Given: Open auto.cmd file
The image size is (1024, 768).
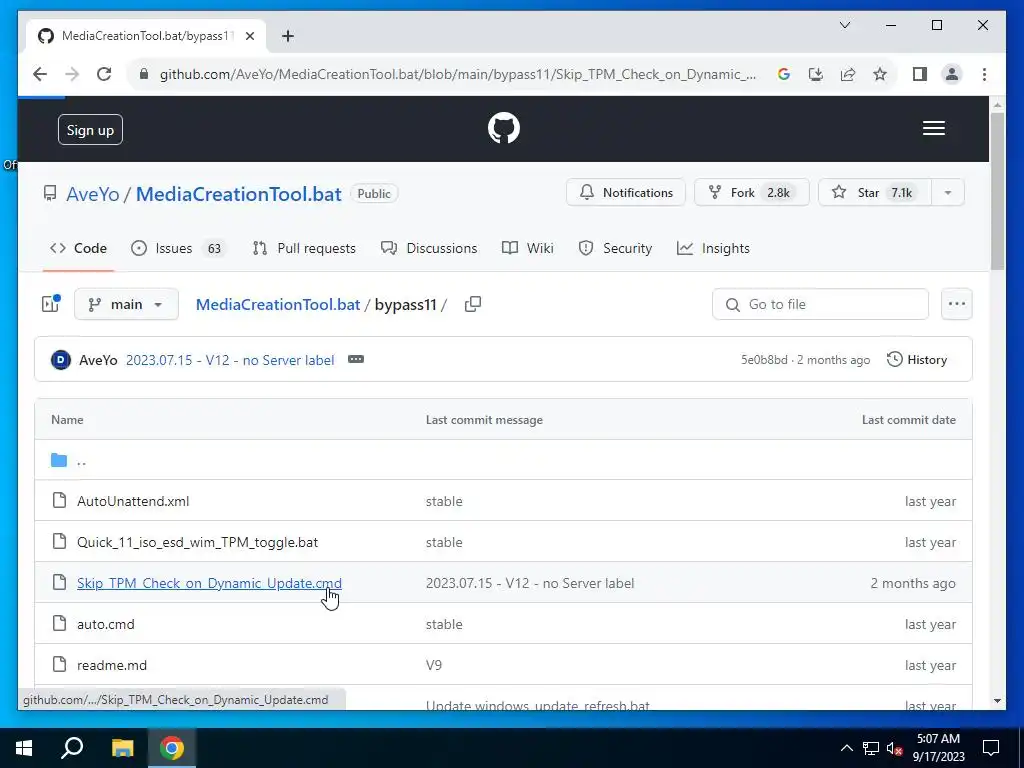Looking at the screenshot, I should coord(106,624).
